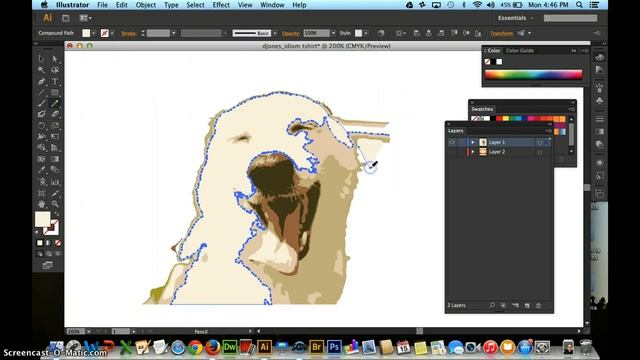Image resolution: width=640 pixels, height=360 pixels.
Task: Open the graphic Style dropdown
Action: (366, 33)
